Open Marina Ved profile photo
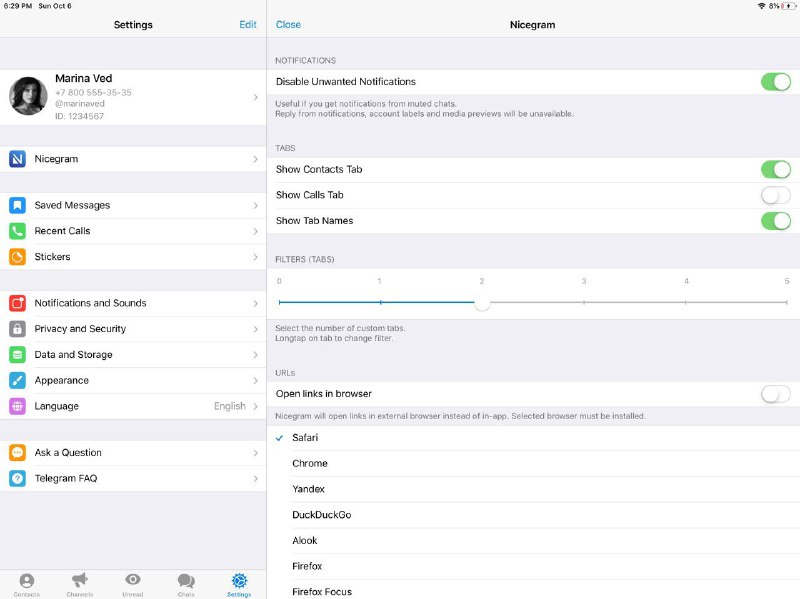This screenshot has height=599, width=800. 29,96
